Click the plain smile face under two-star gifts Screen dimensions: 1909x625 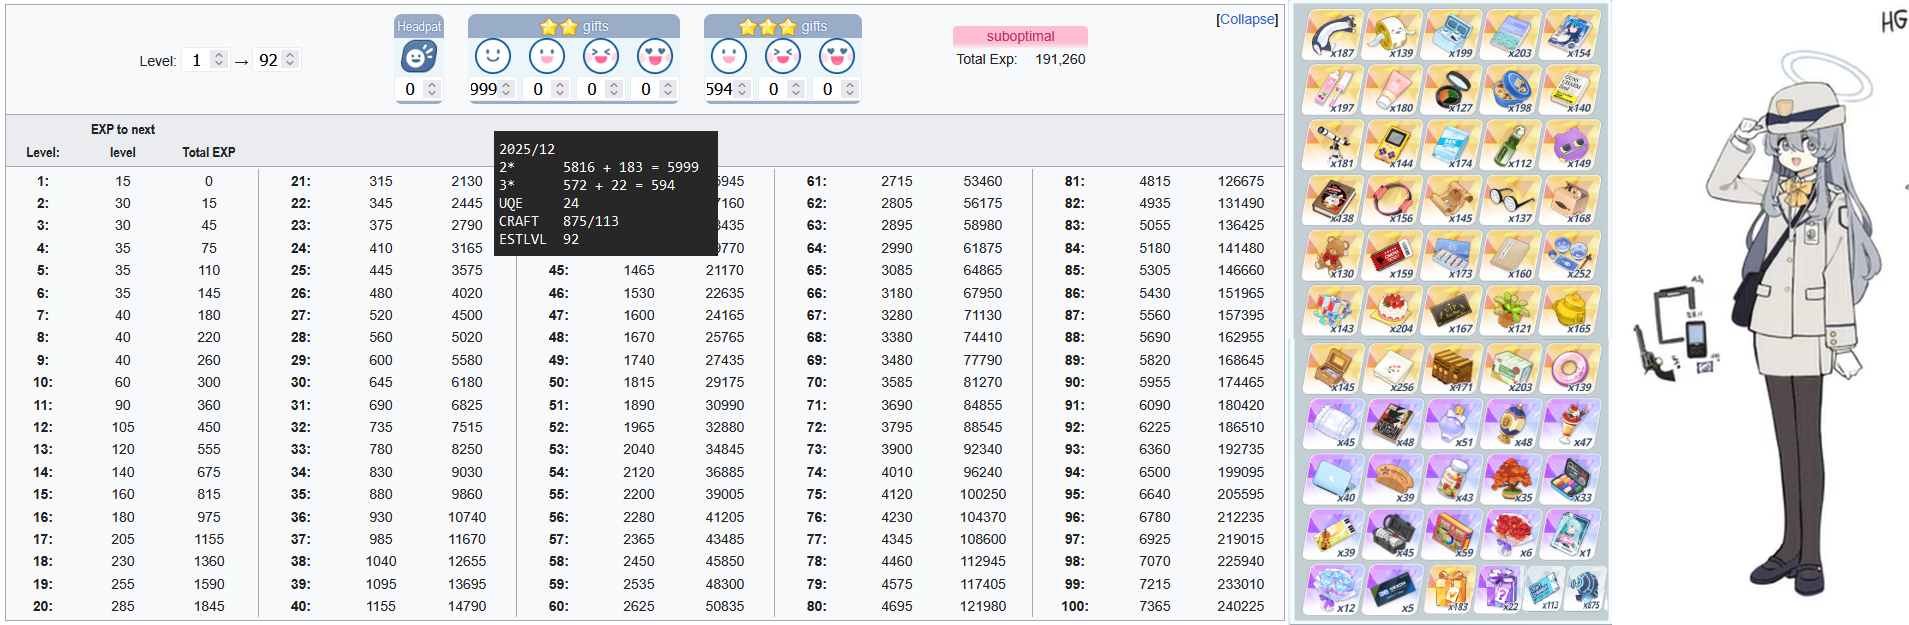493,57
